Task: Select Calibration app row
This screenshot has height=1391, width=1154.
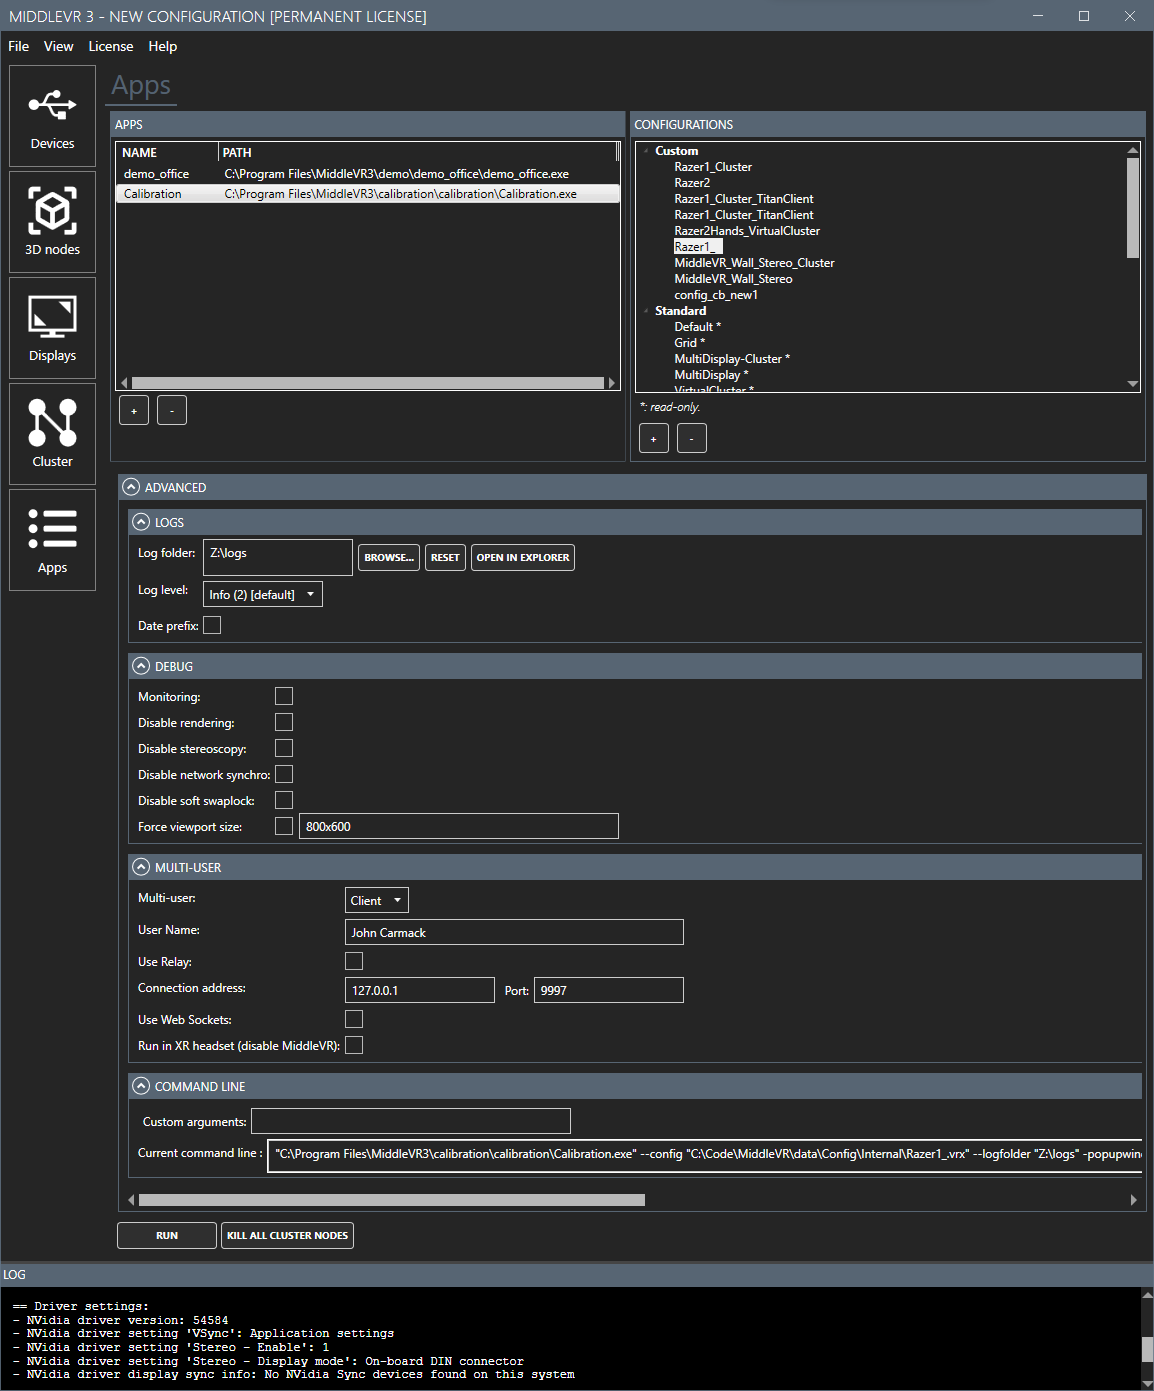Action: point(368,194)
